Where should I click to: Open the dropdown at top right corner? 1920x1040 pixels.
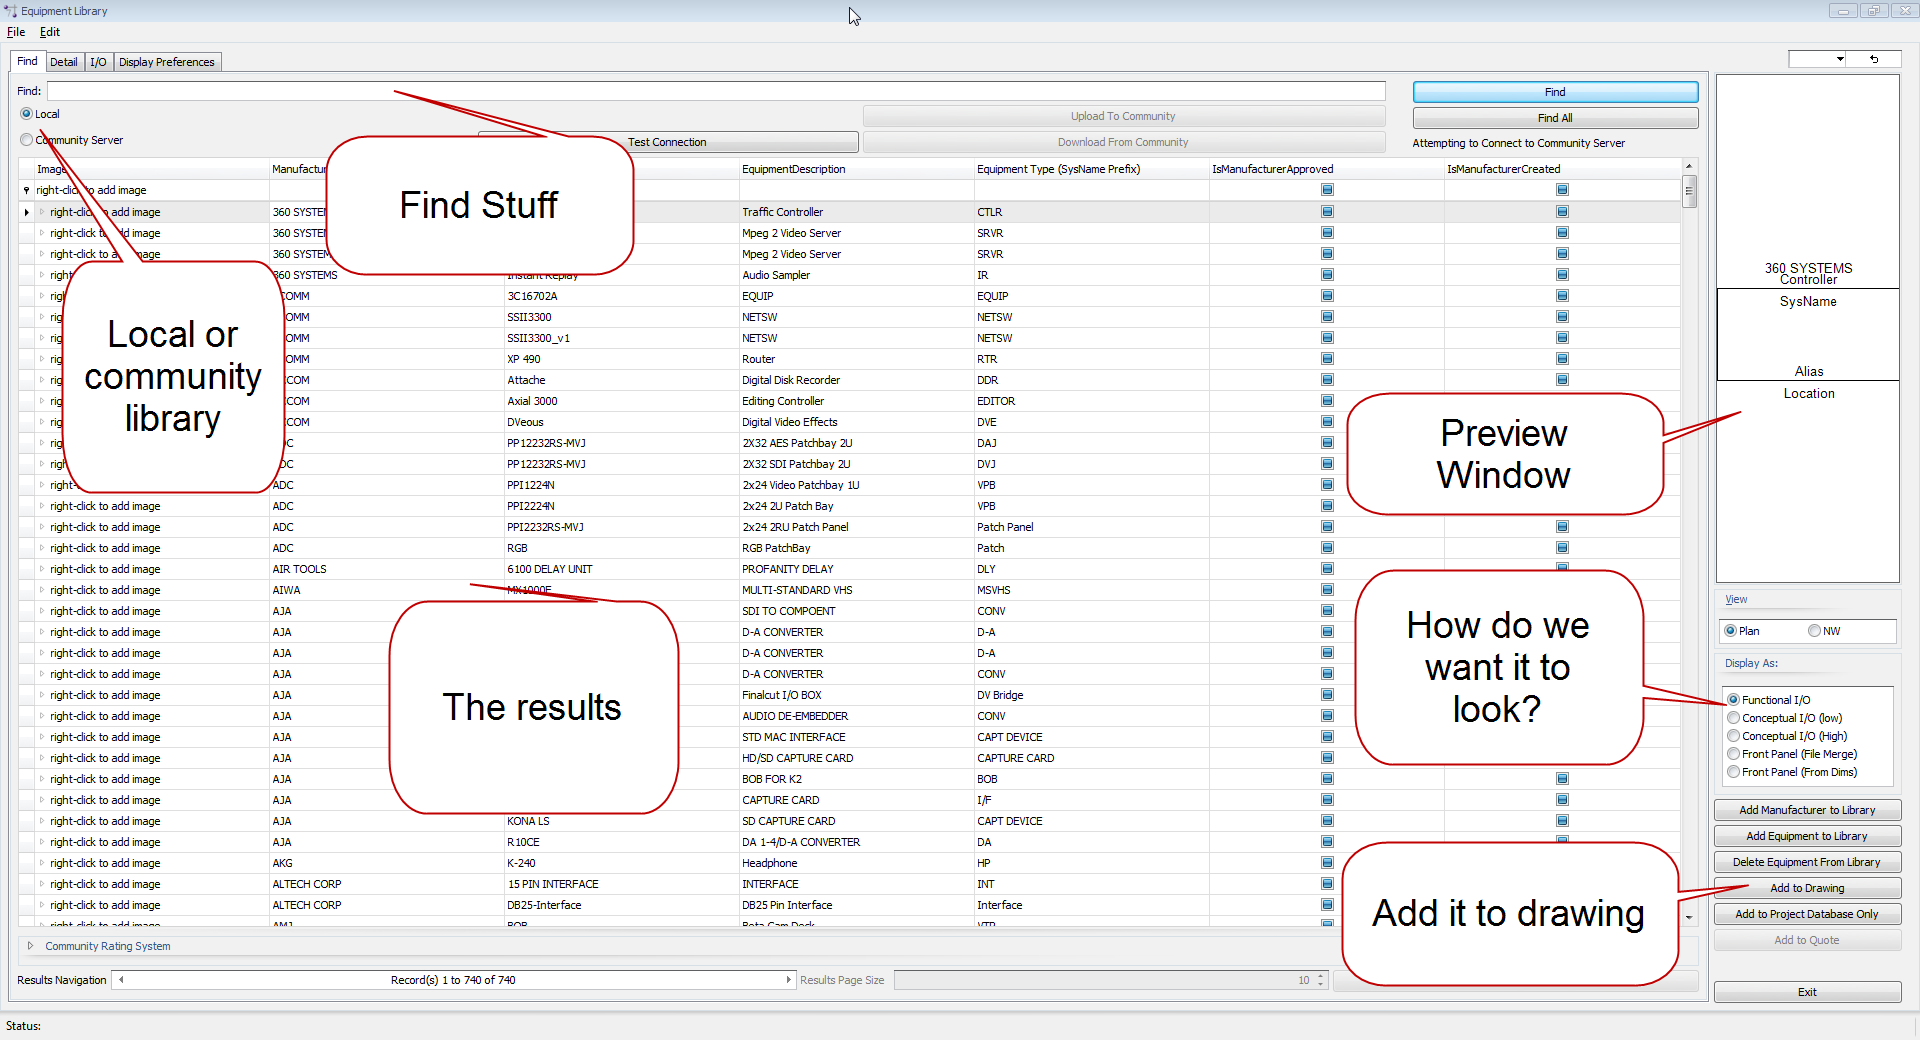1840,59
